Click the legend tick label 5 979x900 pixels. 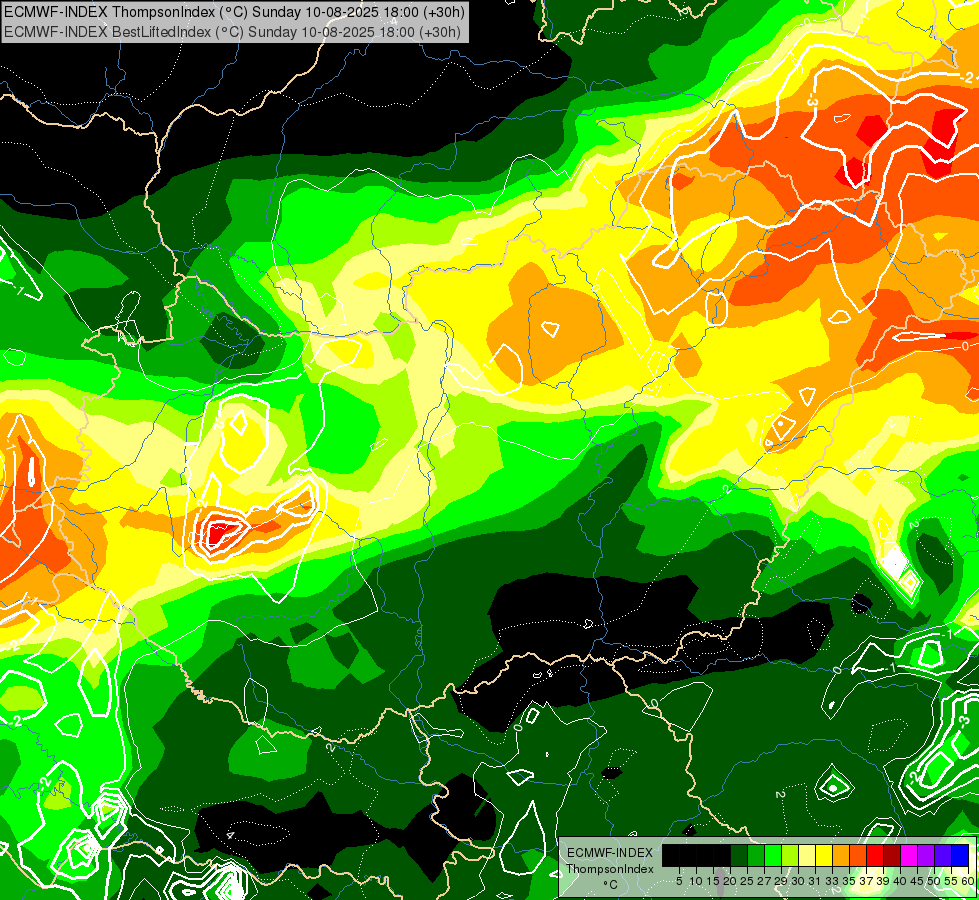point(679,881)
